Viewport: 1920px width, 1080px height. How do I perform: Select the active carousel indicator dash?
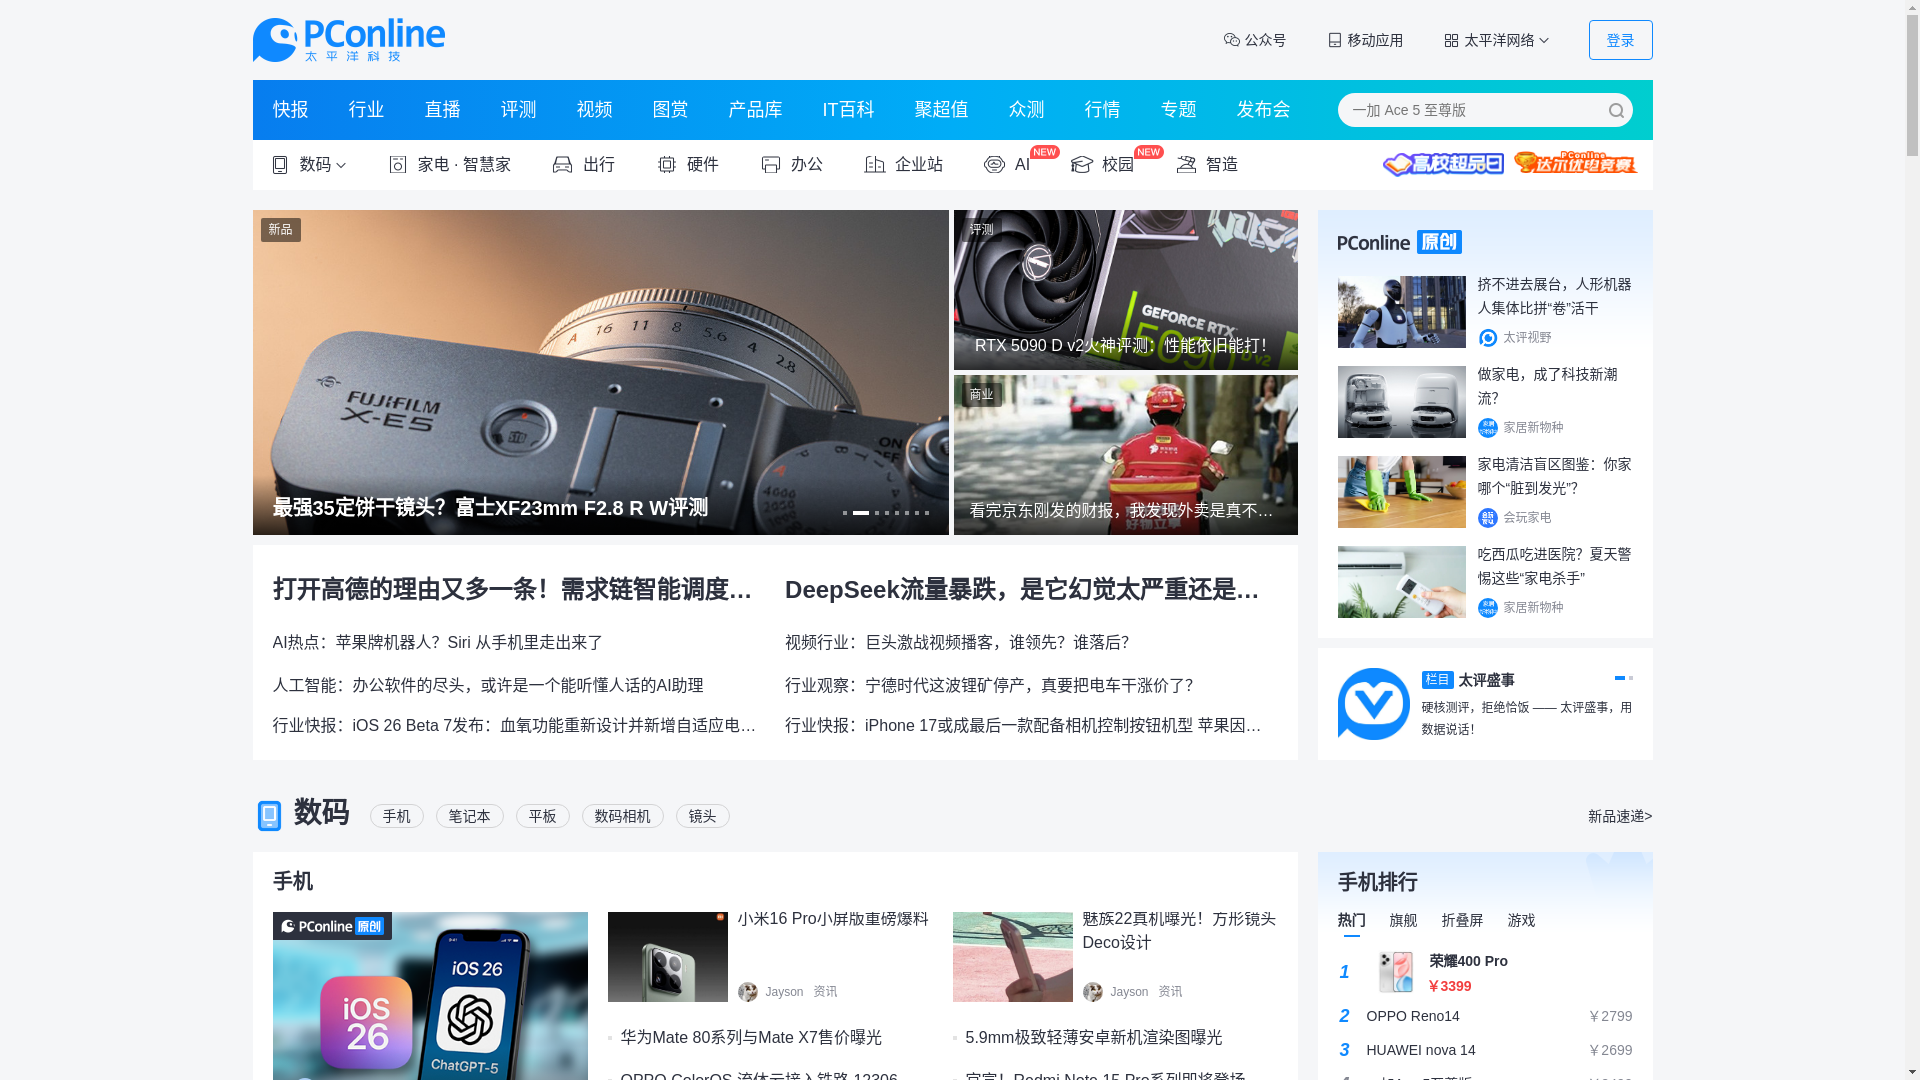[x=860, y=513]
